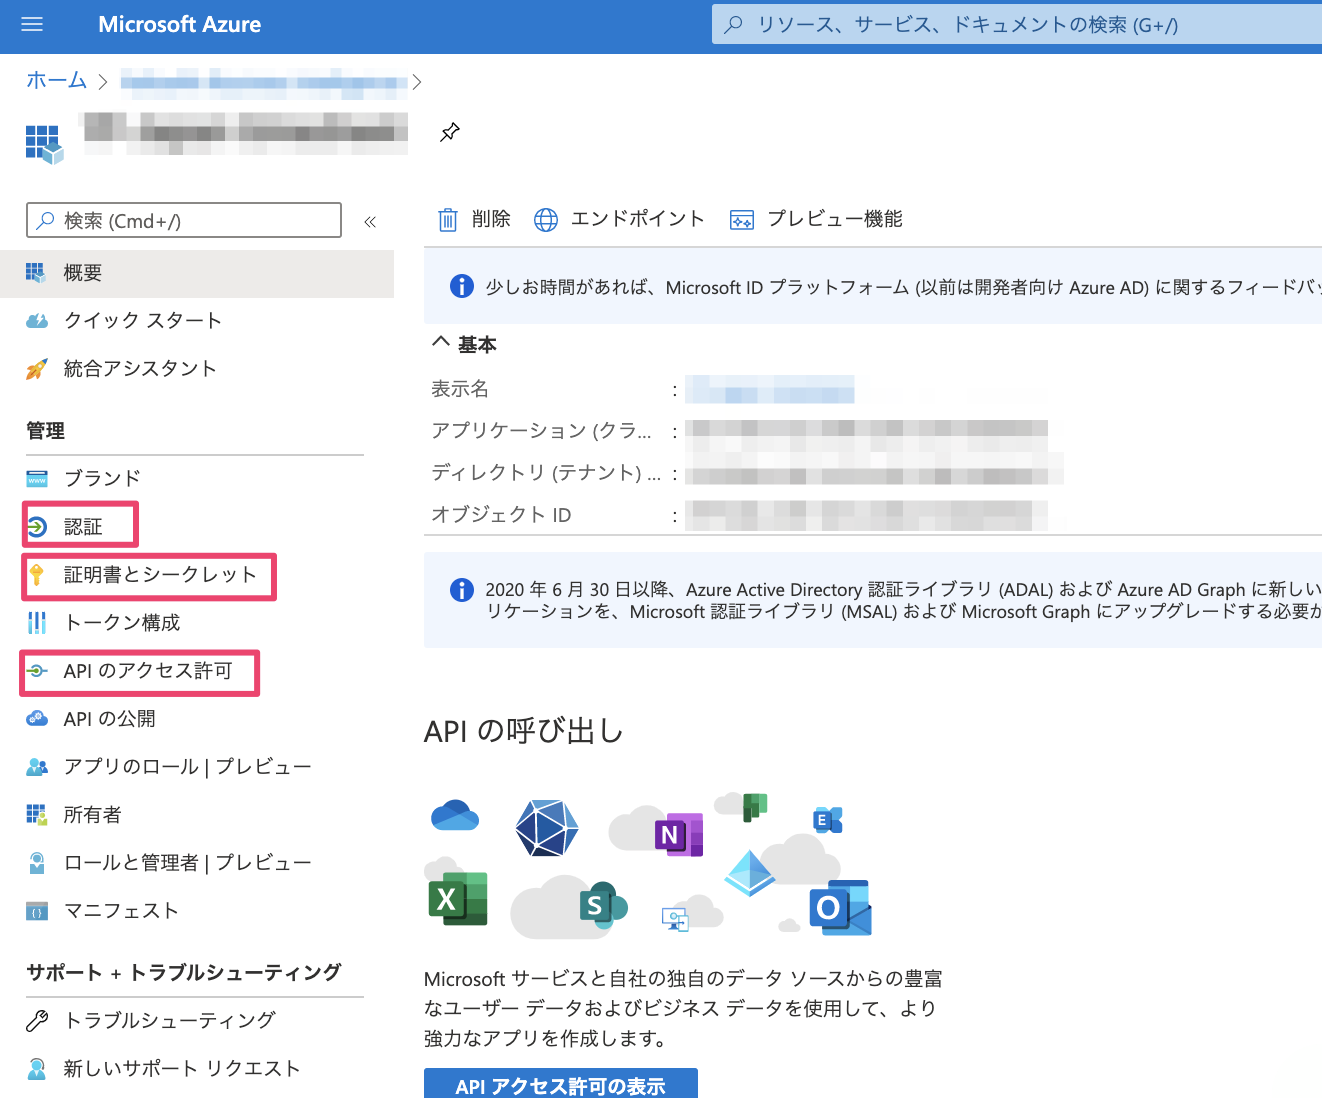
Task: Click the app registration grid icon
Action: (x=44, y=144)
